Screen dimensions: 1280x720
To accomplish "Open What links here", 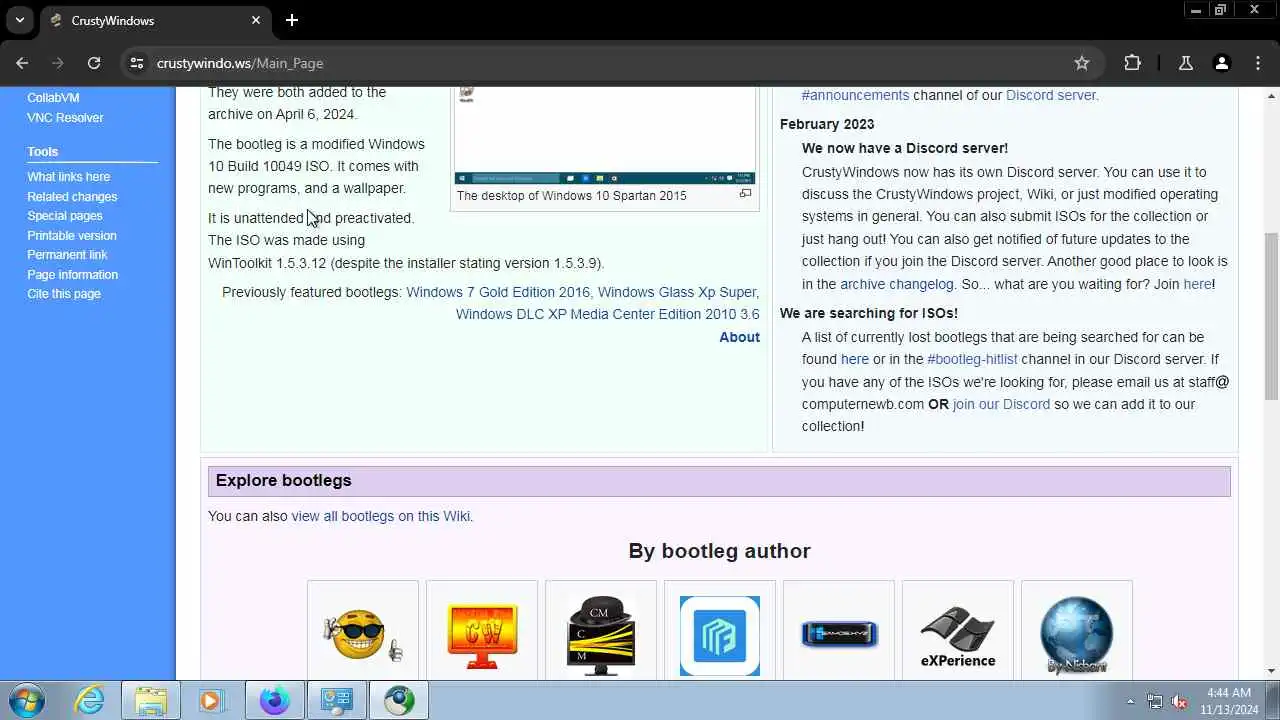I will pyautogui.click(x=68, y=177).
